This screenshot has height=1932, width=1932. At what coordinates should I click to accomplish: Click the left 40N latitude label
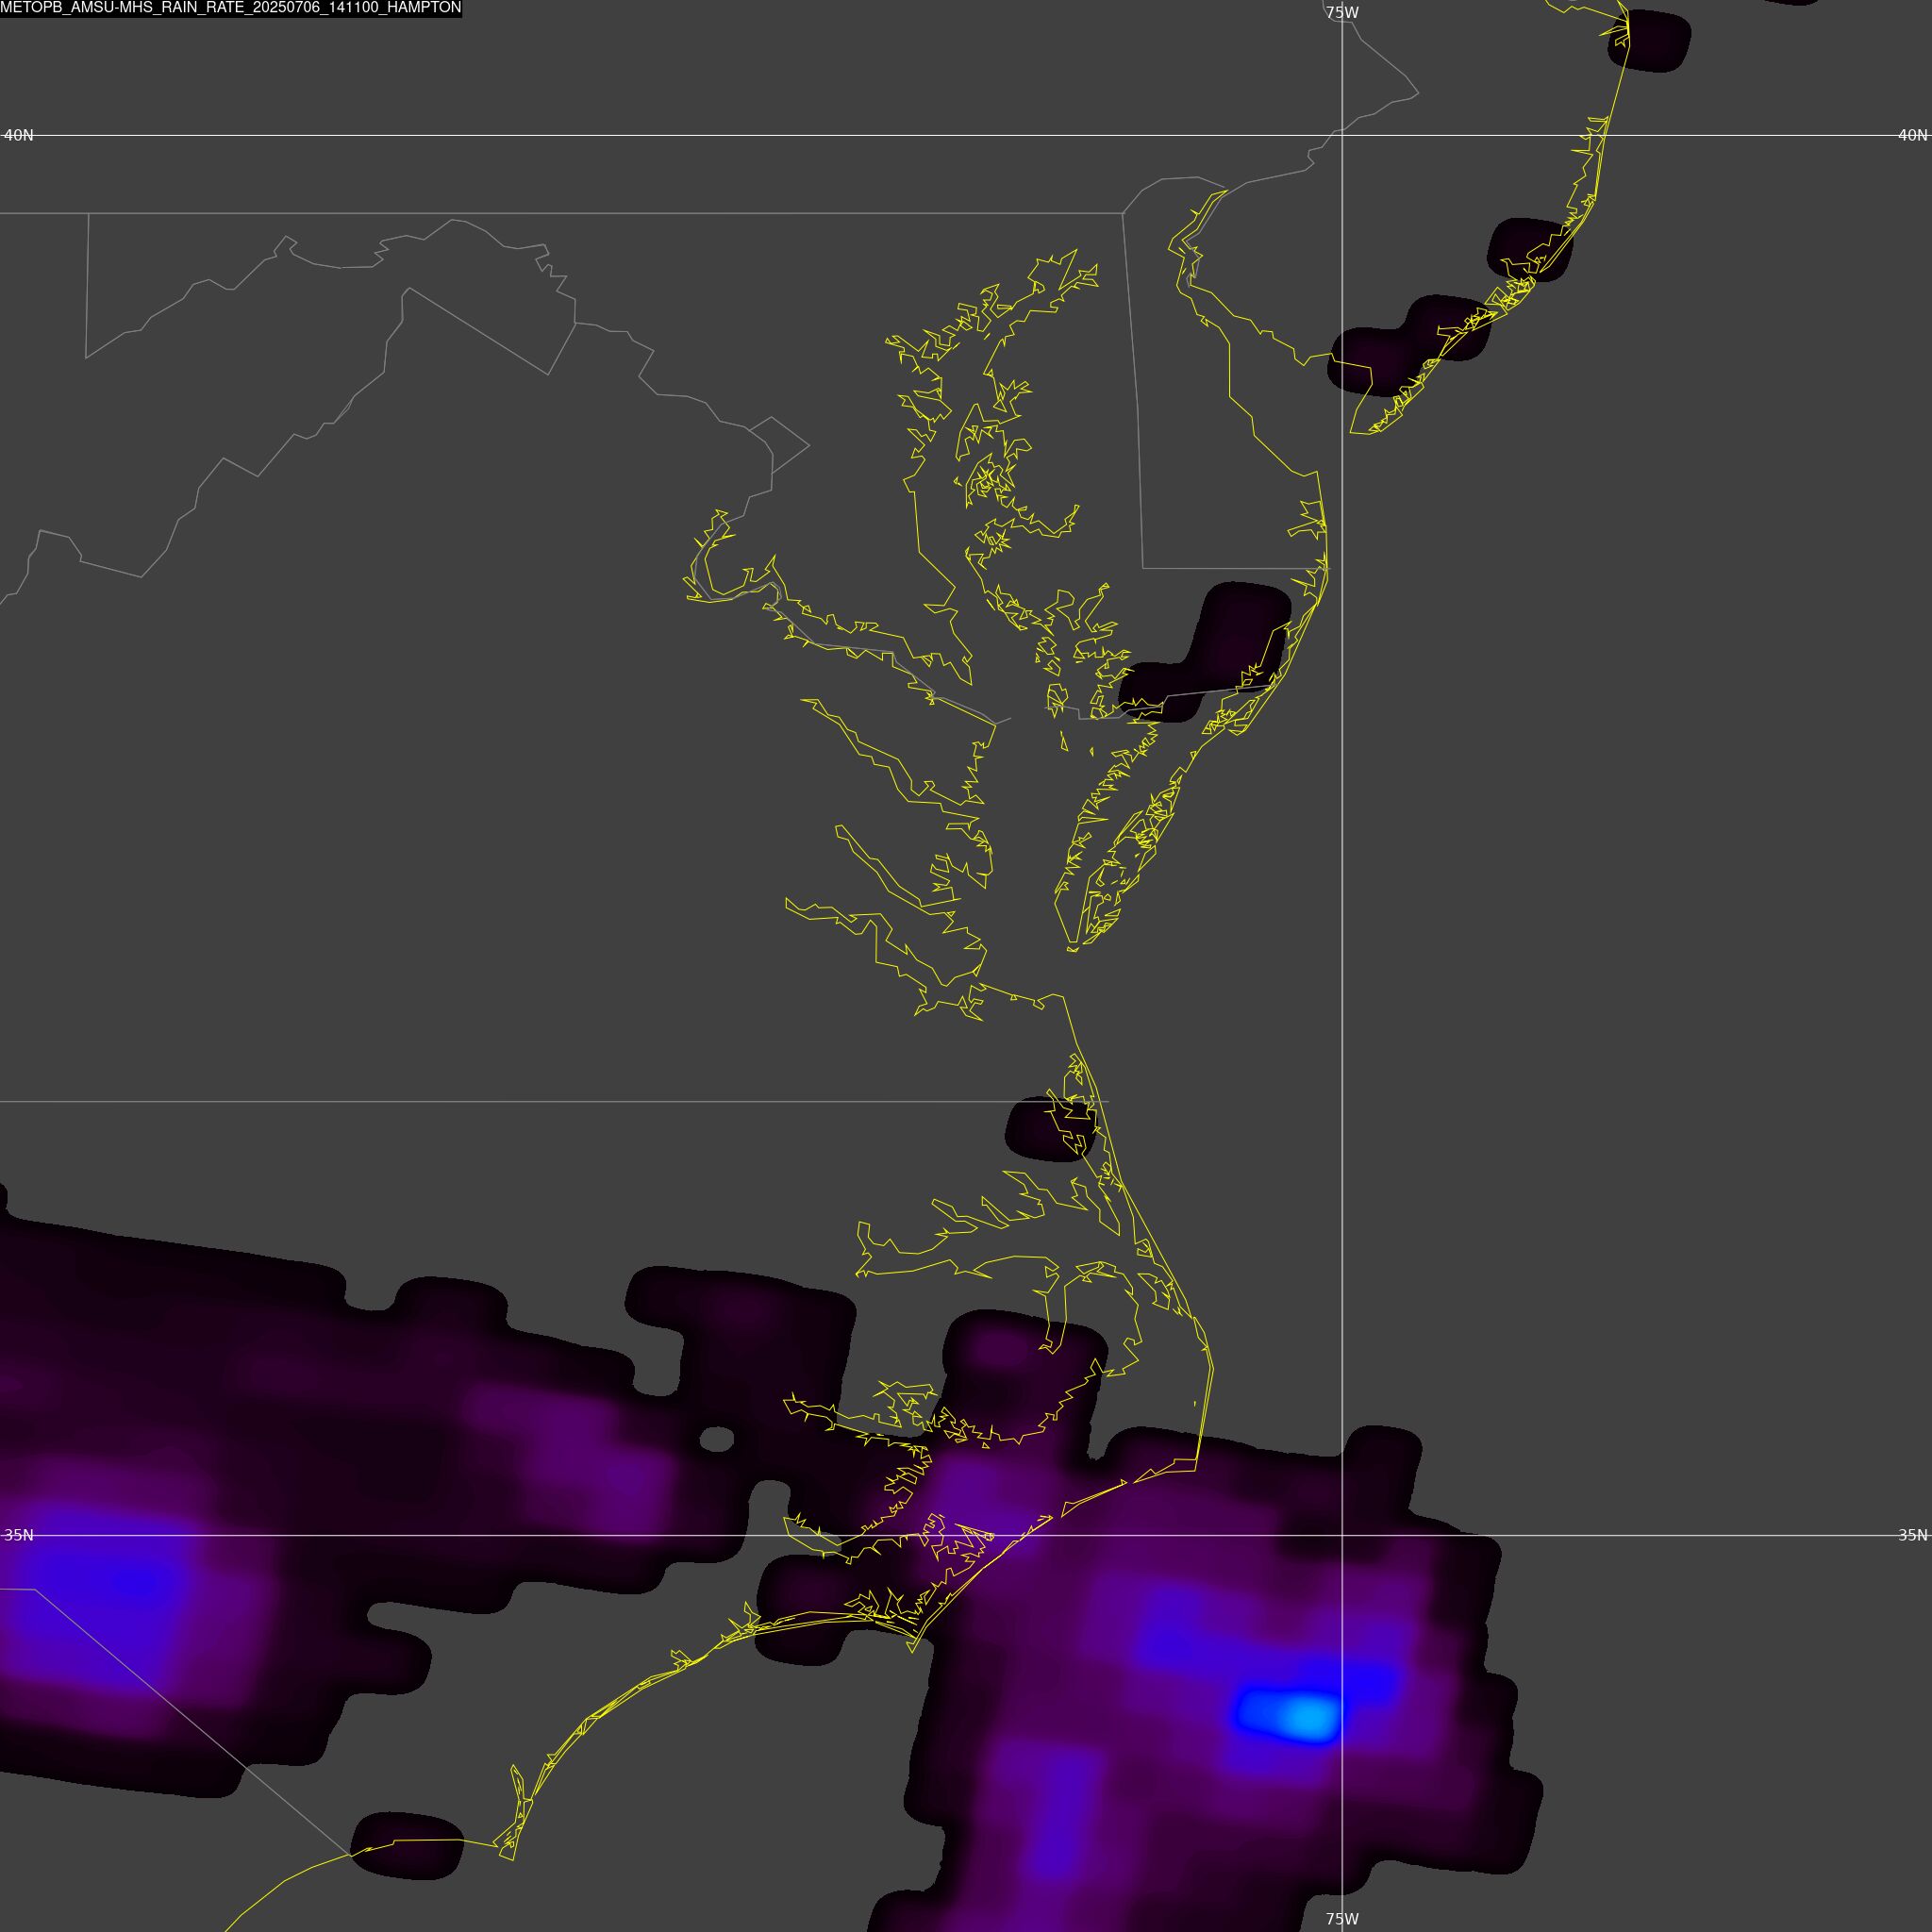pos(19,135)
